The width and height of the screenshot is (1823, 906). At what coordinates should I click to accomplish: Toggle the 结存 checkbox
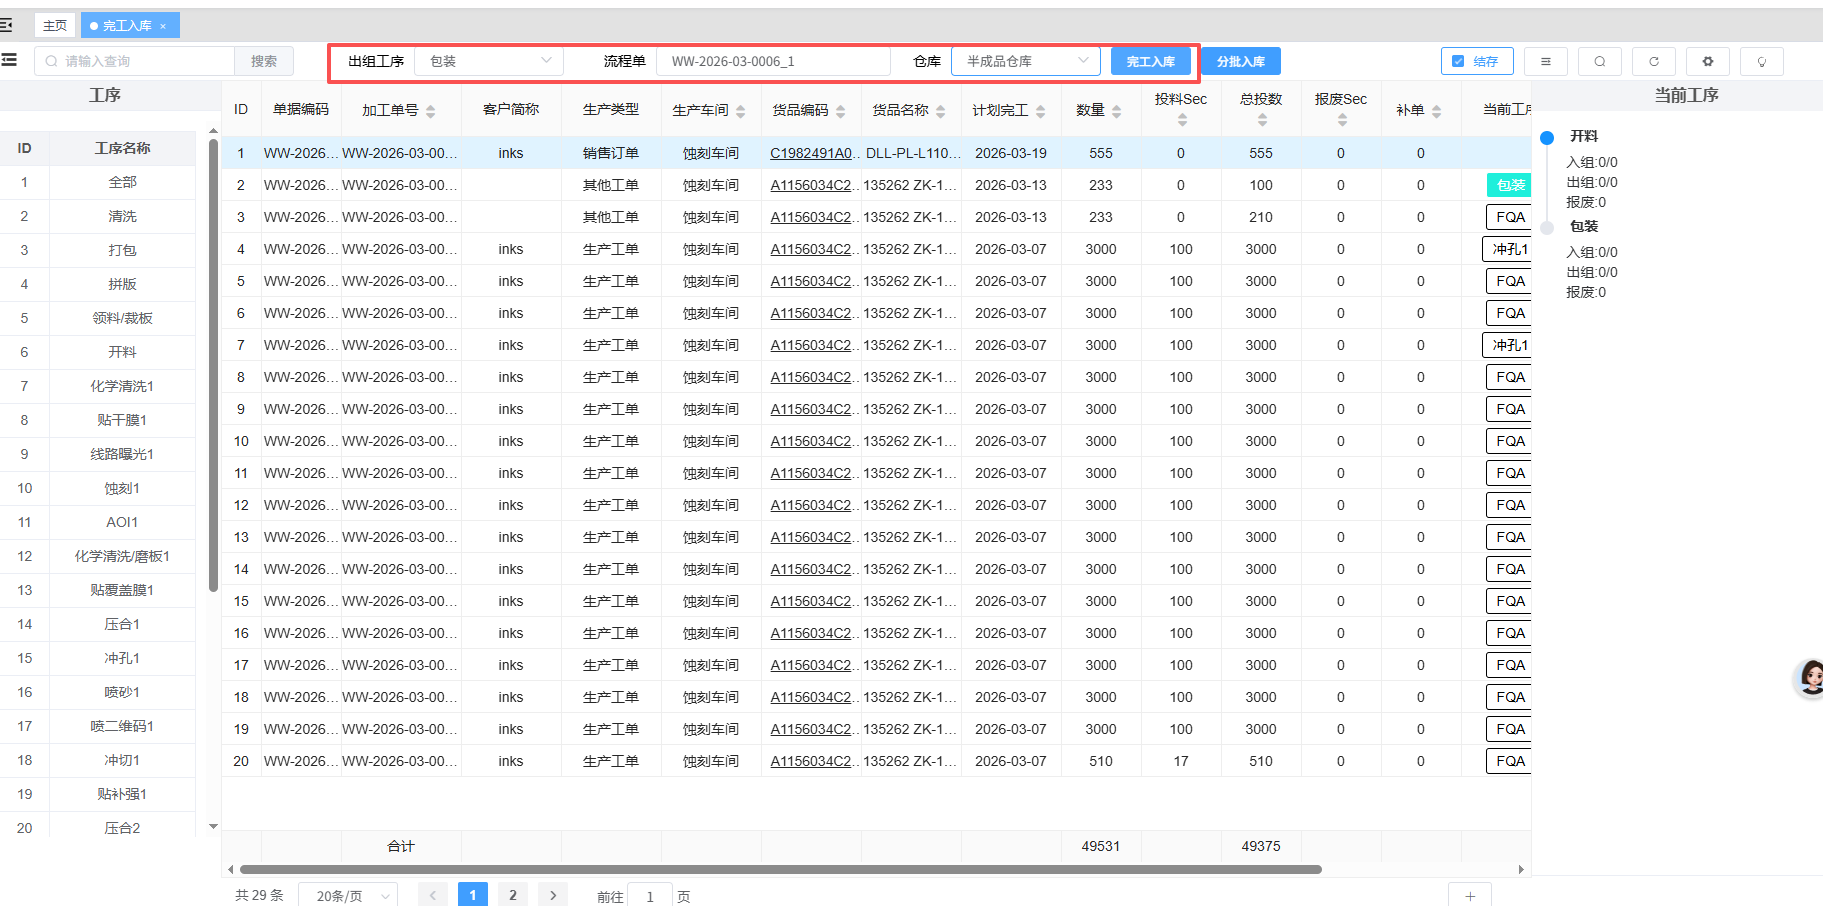[x=1458, y=61]
